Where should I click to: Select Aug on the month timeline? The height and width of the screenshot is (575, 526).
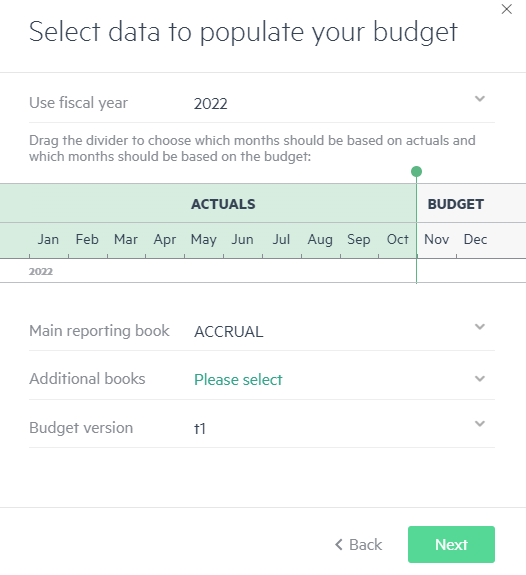point(320,239)
